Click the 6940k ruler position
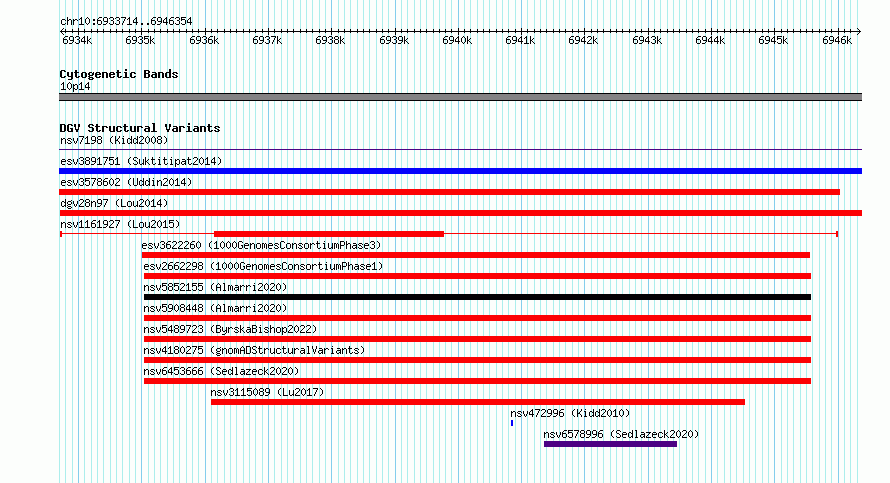The width and height of the screenshot is (890, 483). click(457, 40)
